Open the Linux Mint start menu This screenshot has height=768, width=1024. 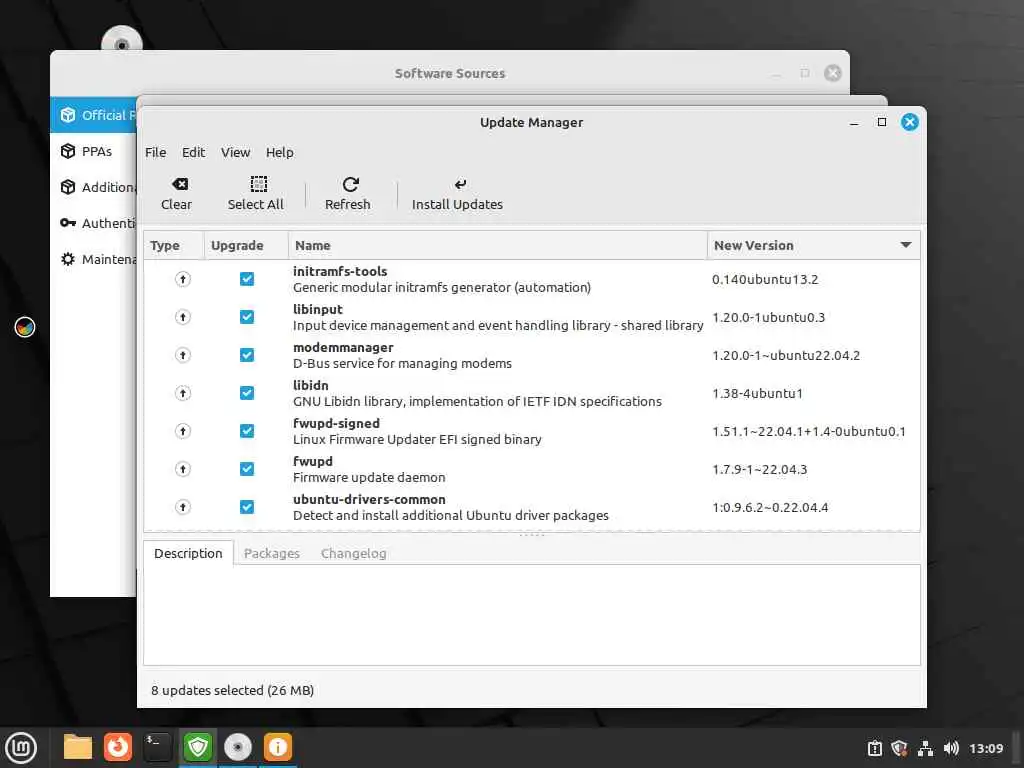tap(21, 748)
